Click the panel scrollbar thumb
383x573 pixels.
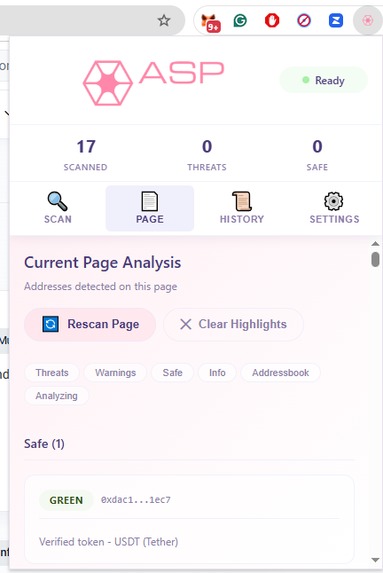click(x=375, y=259)
